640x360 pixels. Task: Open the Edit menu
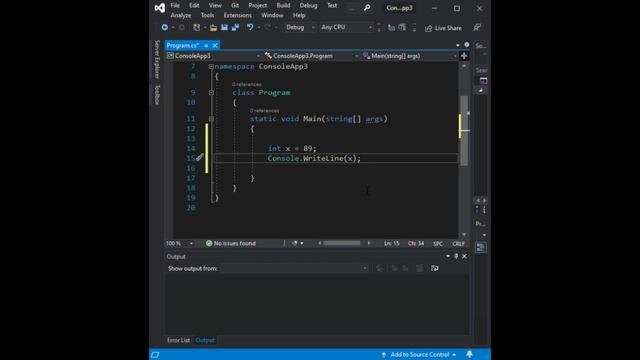coord(194,5)
